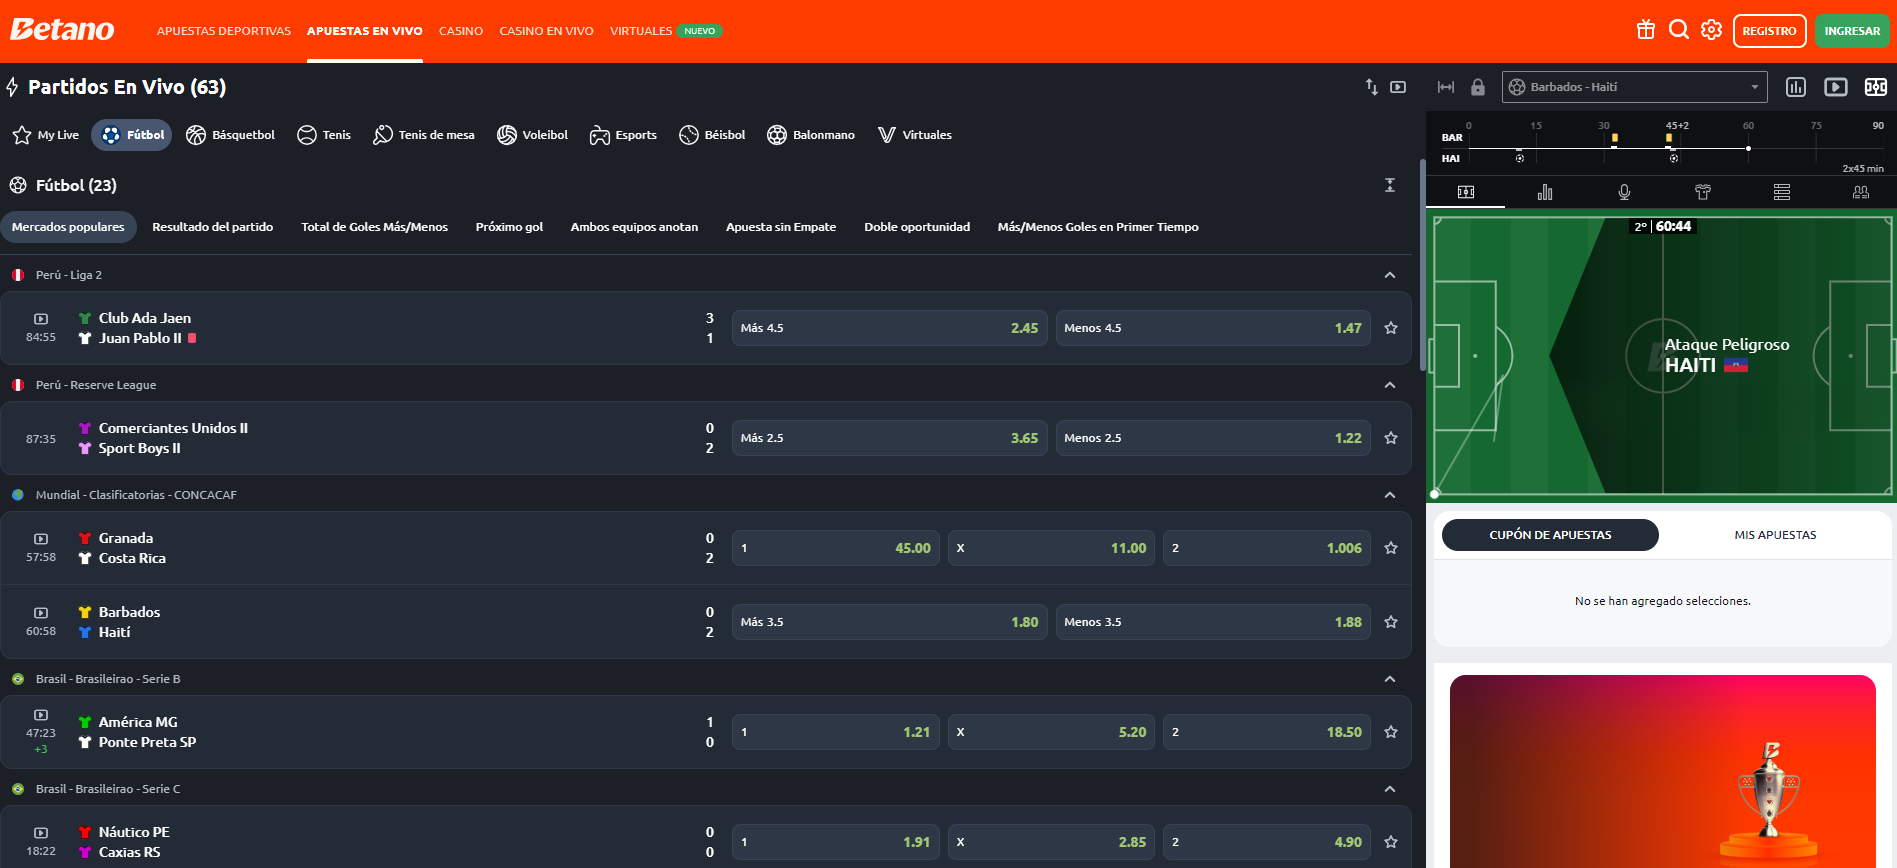The image size is (1897, 868).
Task: Favorite the Granada vs Costa Rica match
Action: [1391, 548]
